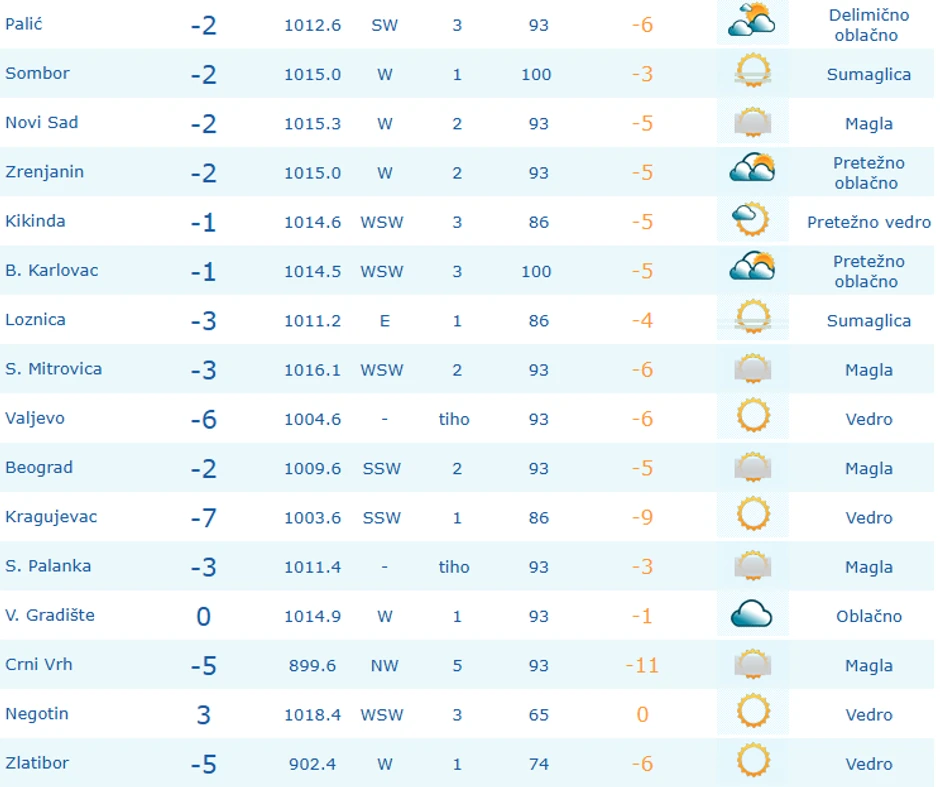Click the pressure value 1012.6 for Palić

(312, 25)
